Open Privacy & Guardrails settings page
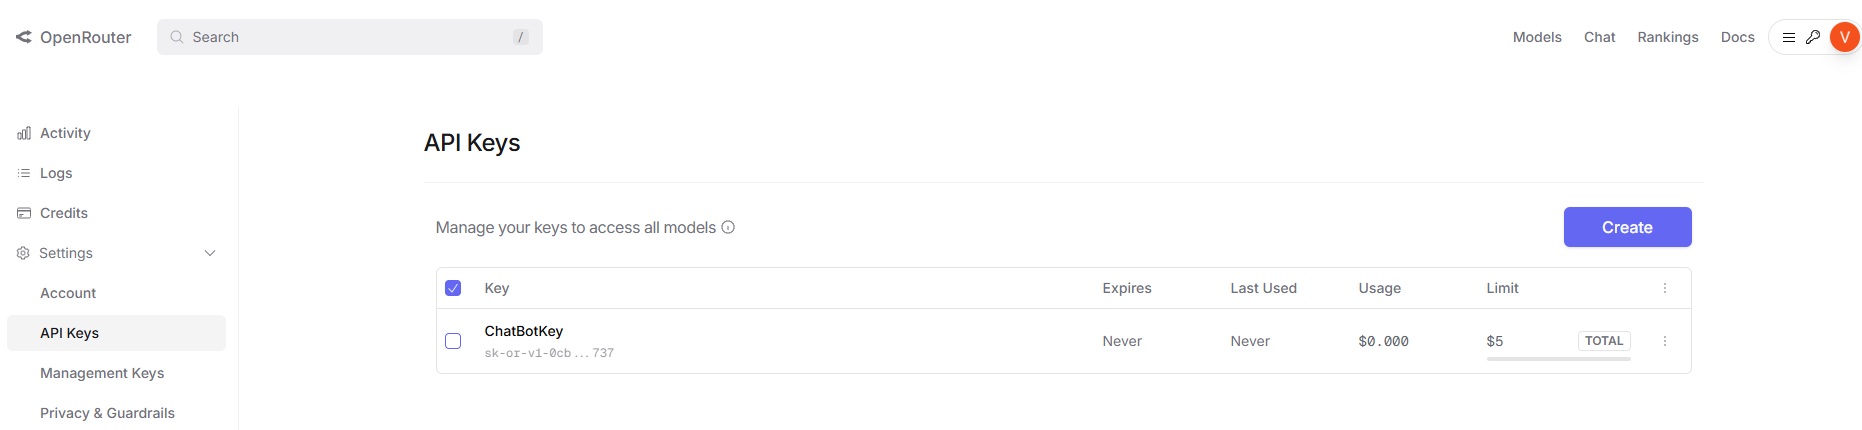 click(x=107, y=413)
